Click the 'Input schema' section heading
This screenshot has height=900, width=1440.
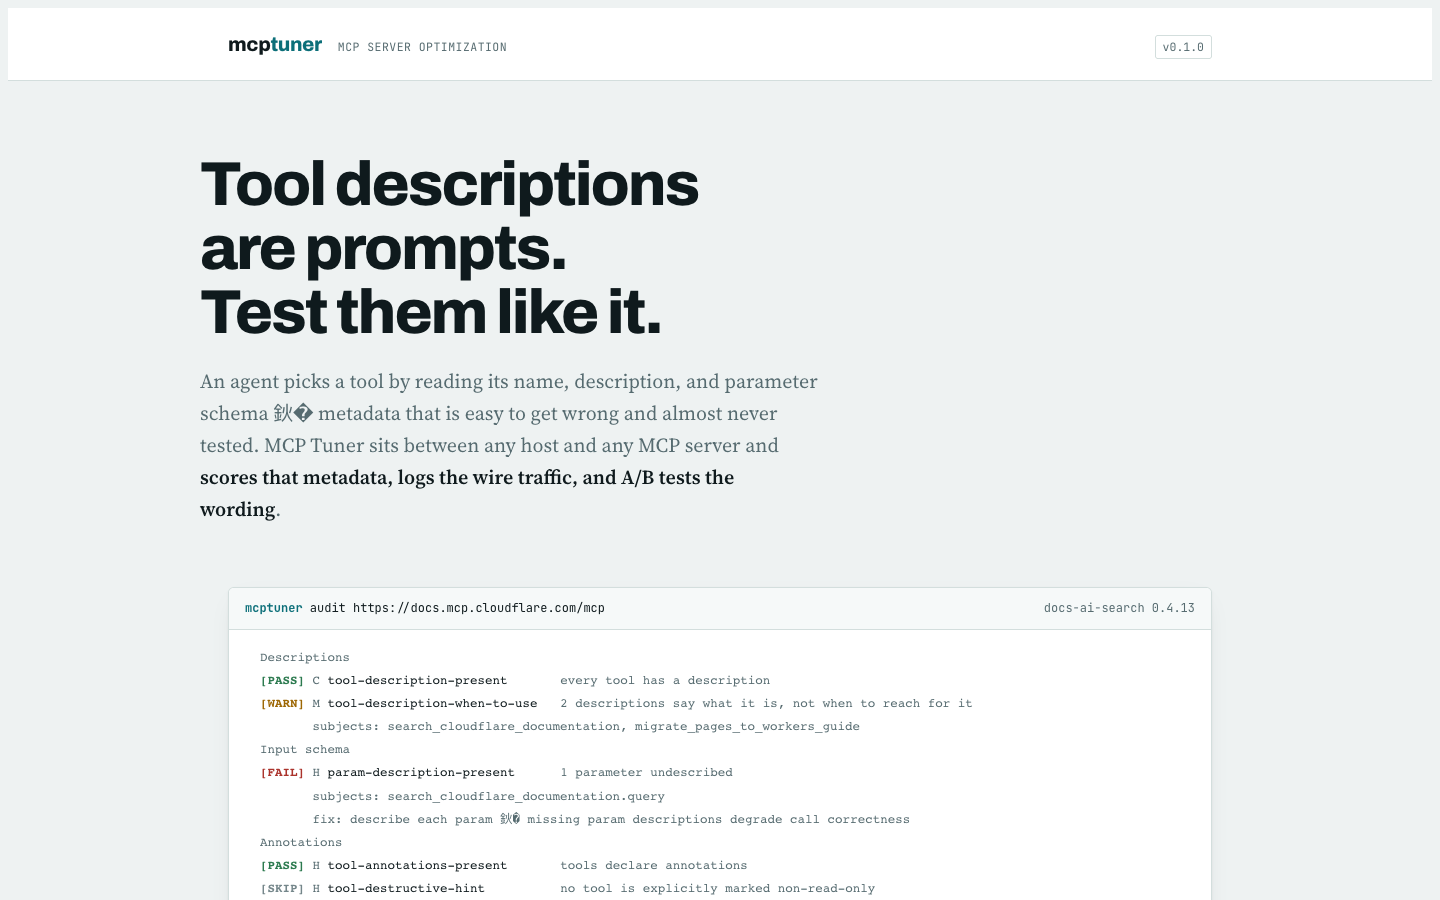click(305, 749)
